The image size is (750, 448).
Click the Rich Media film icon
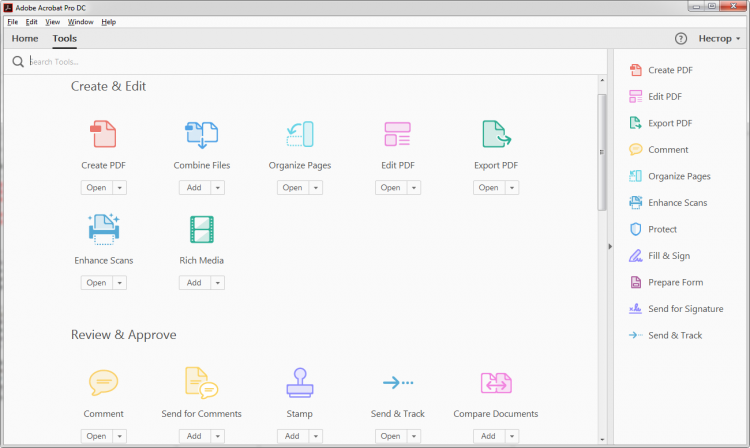tap(201, 229)
